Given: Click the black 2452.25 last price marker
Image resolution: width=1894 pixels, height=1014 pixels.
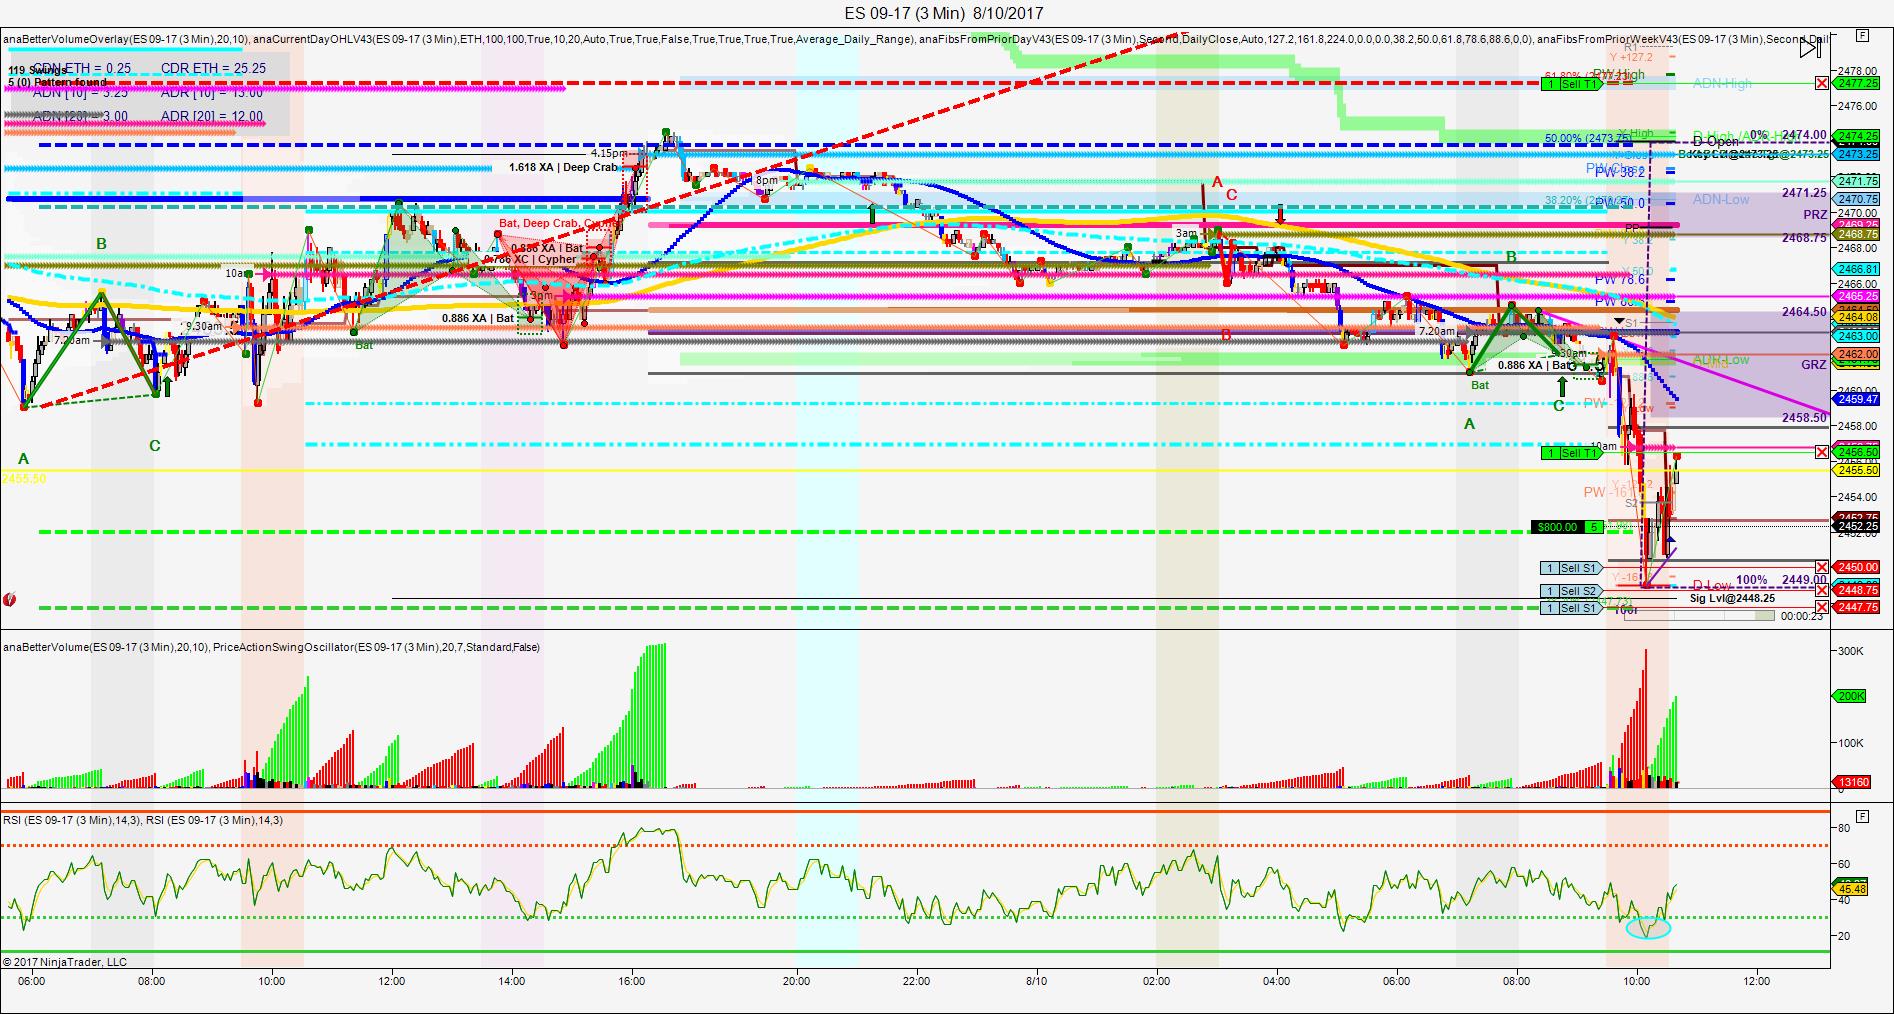Looking at the screenshot, I should coord(1858,526).
